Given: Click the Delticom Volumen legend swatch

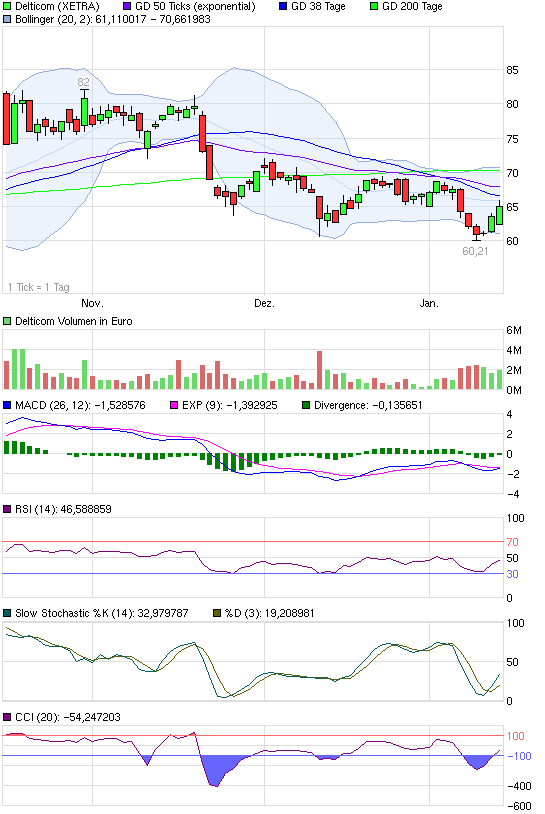Looking at the screenshot, I should tap(7, 321).
